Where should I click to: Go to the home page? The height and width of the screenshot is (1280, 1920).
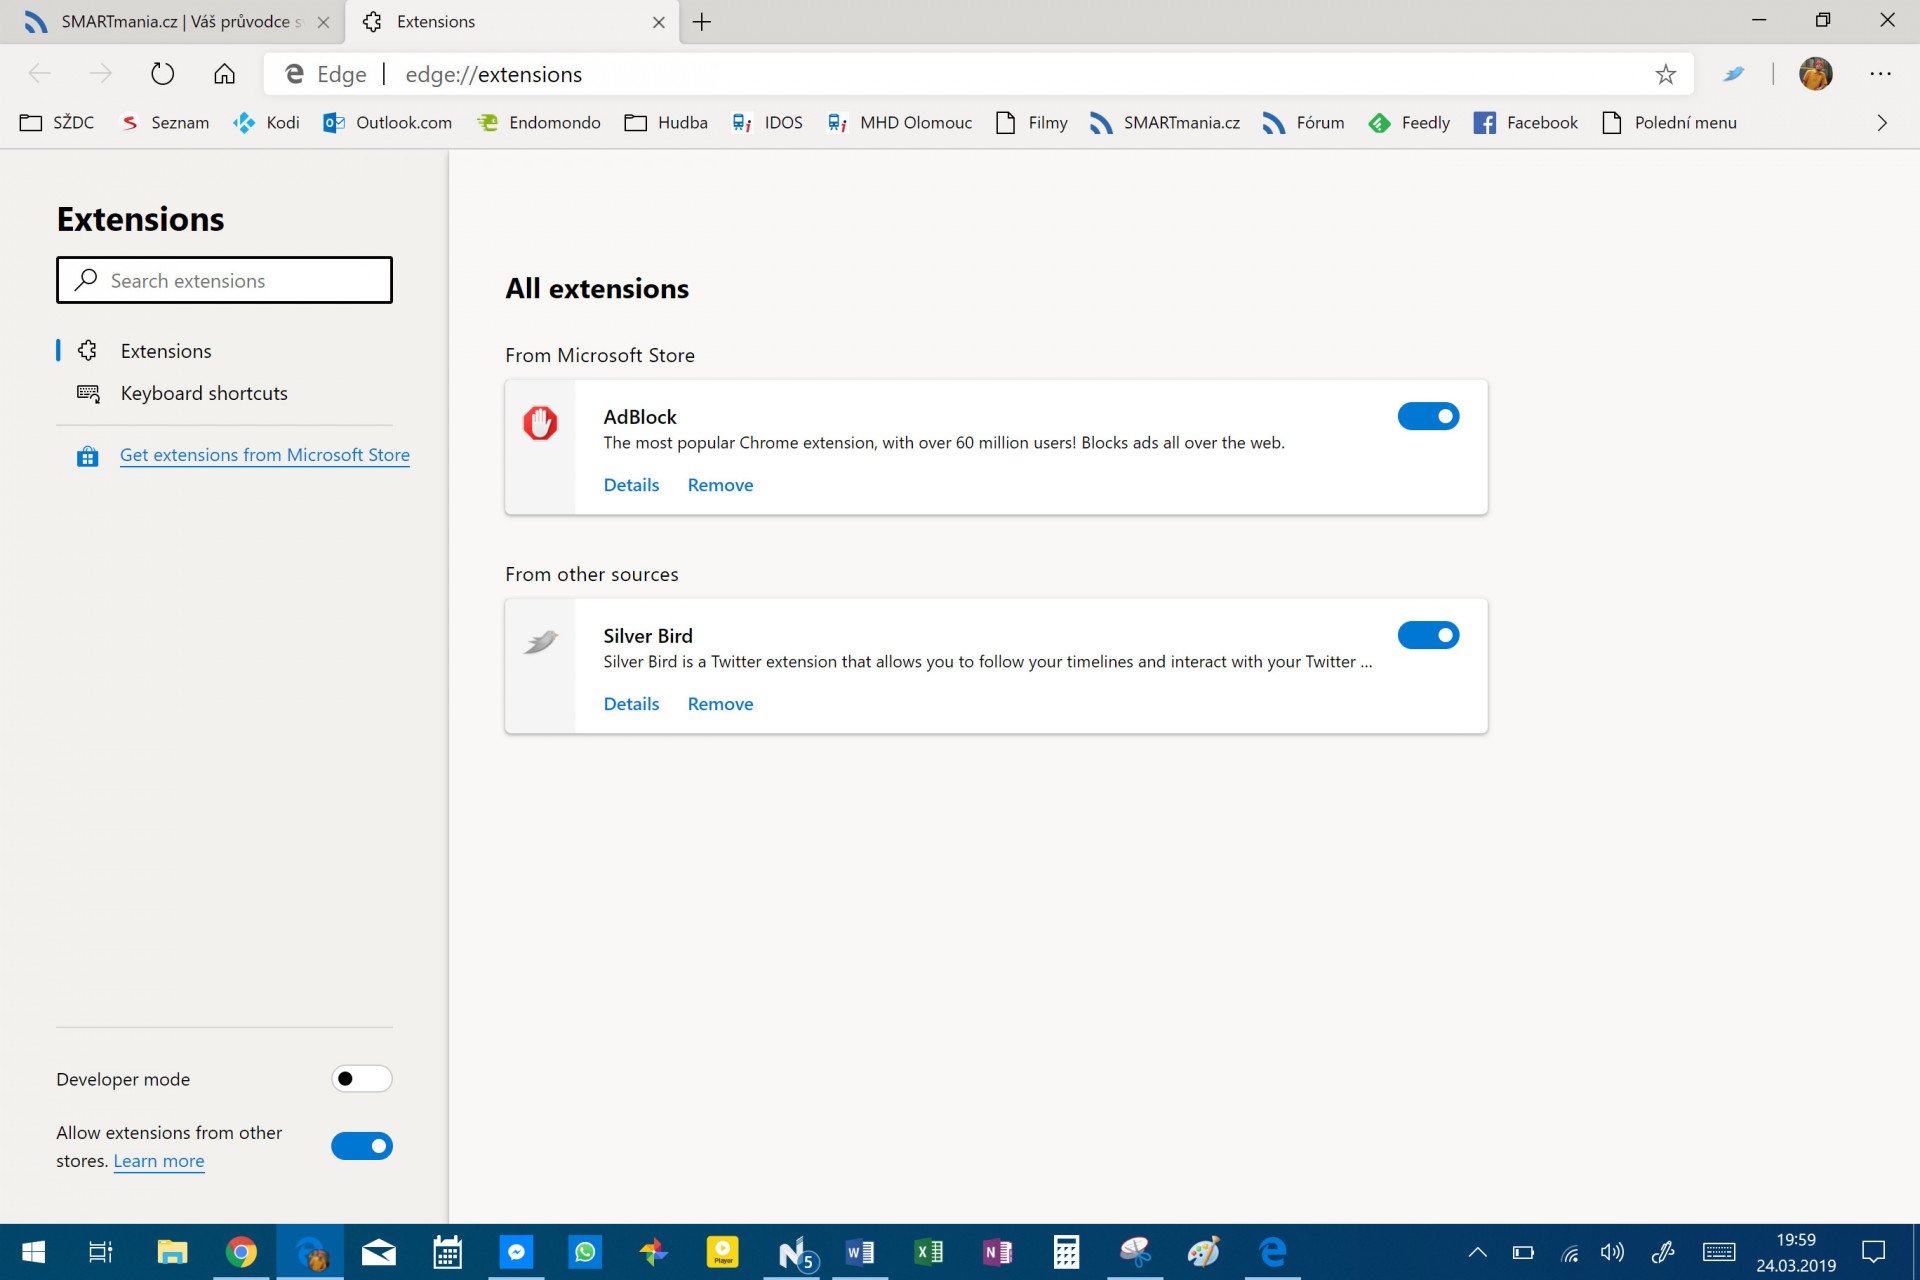click(225, 74)
